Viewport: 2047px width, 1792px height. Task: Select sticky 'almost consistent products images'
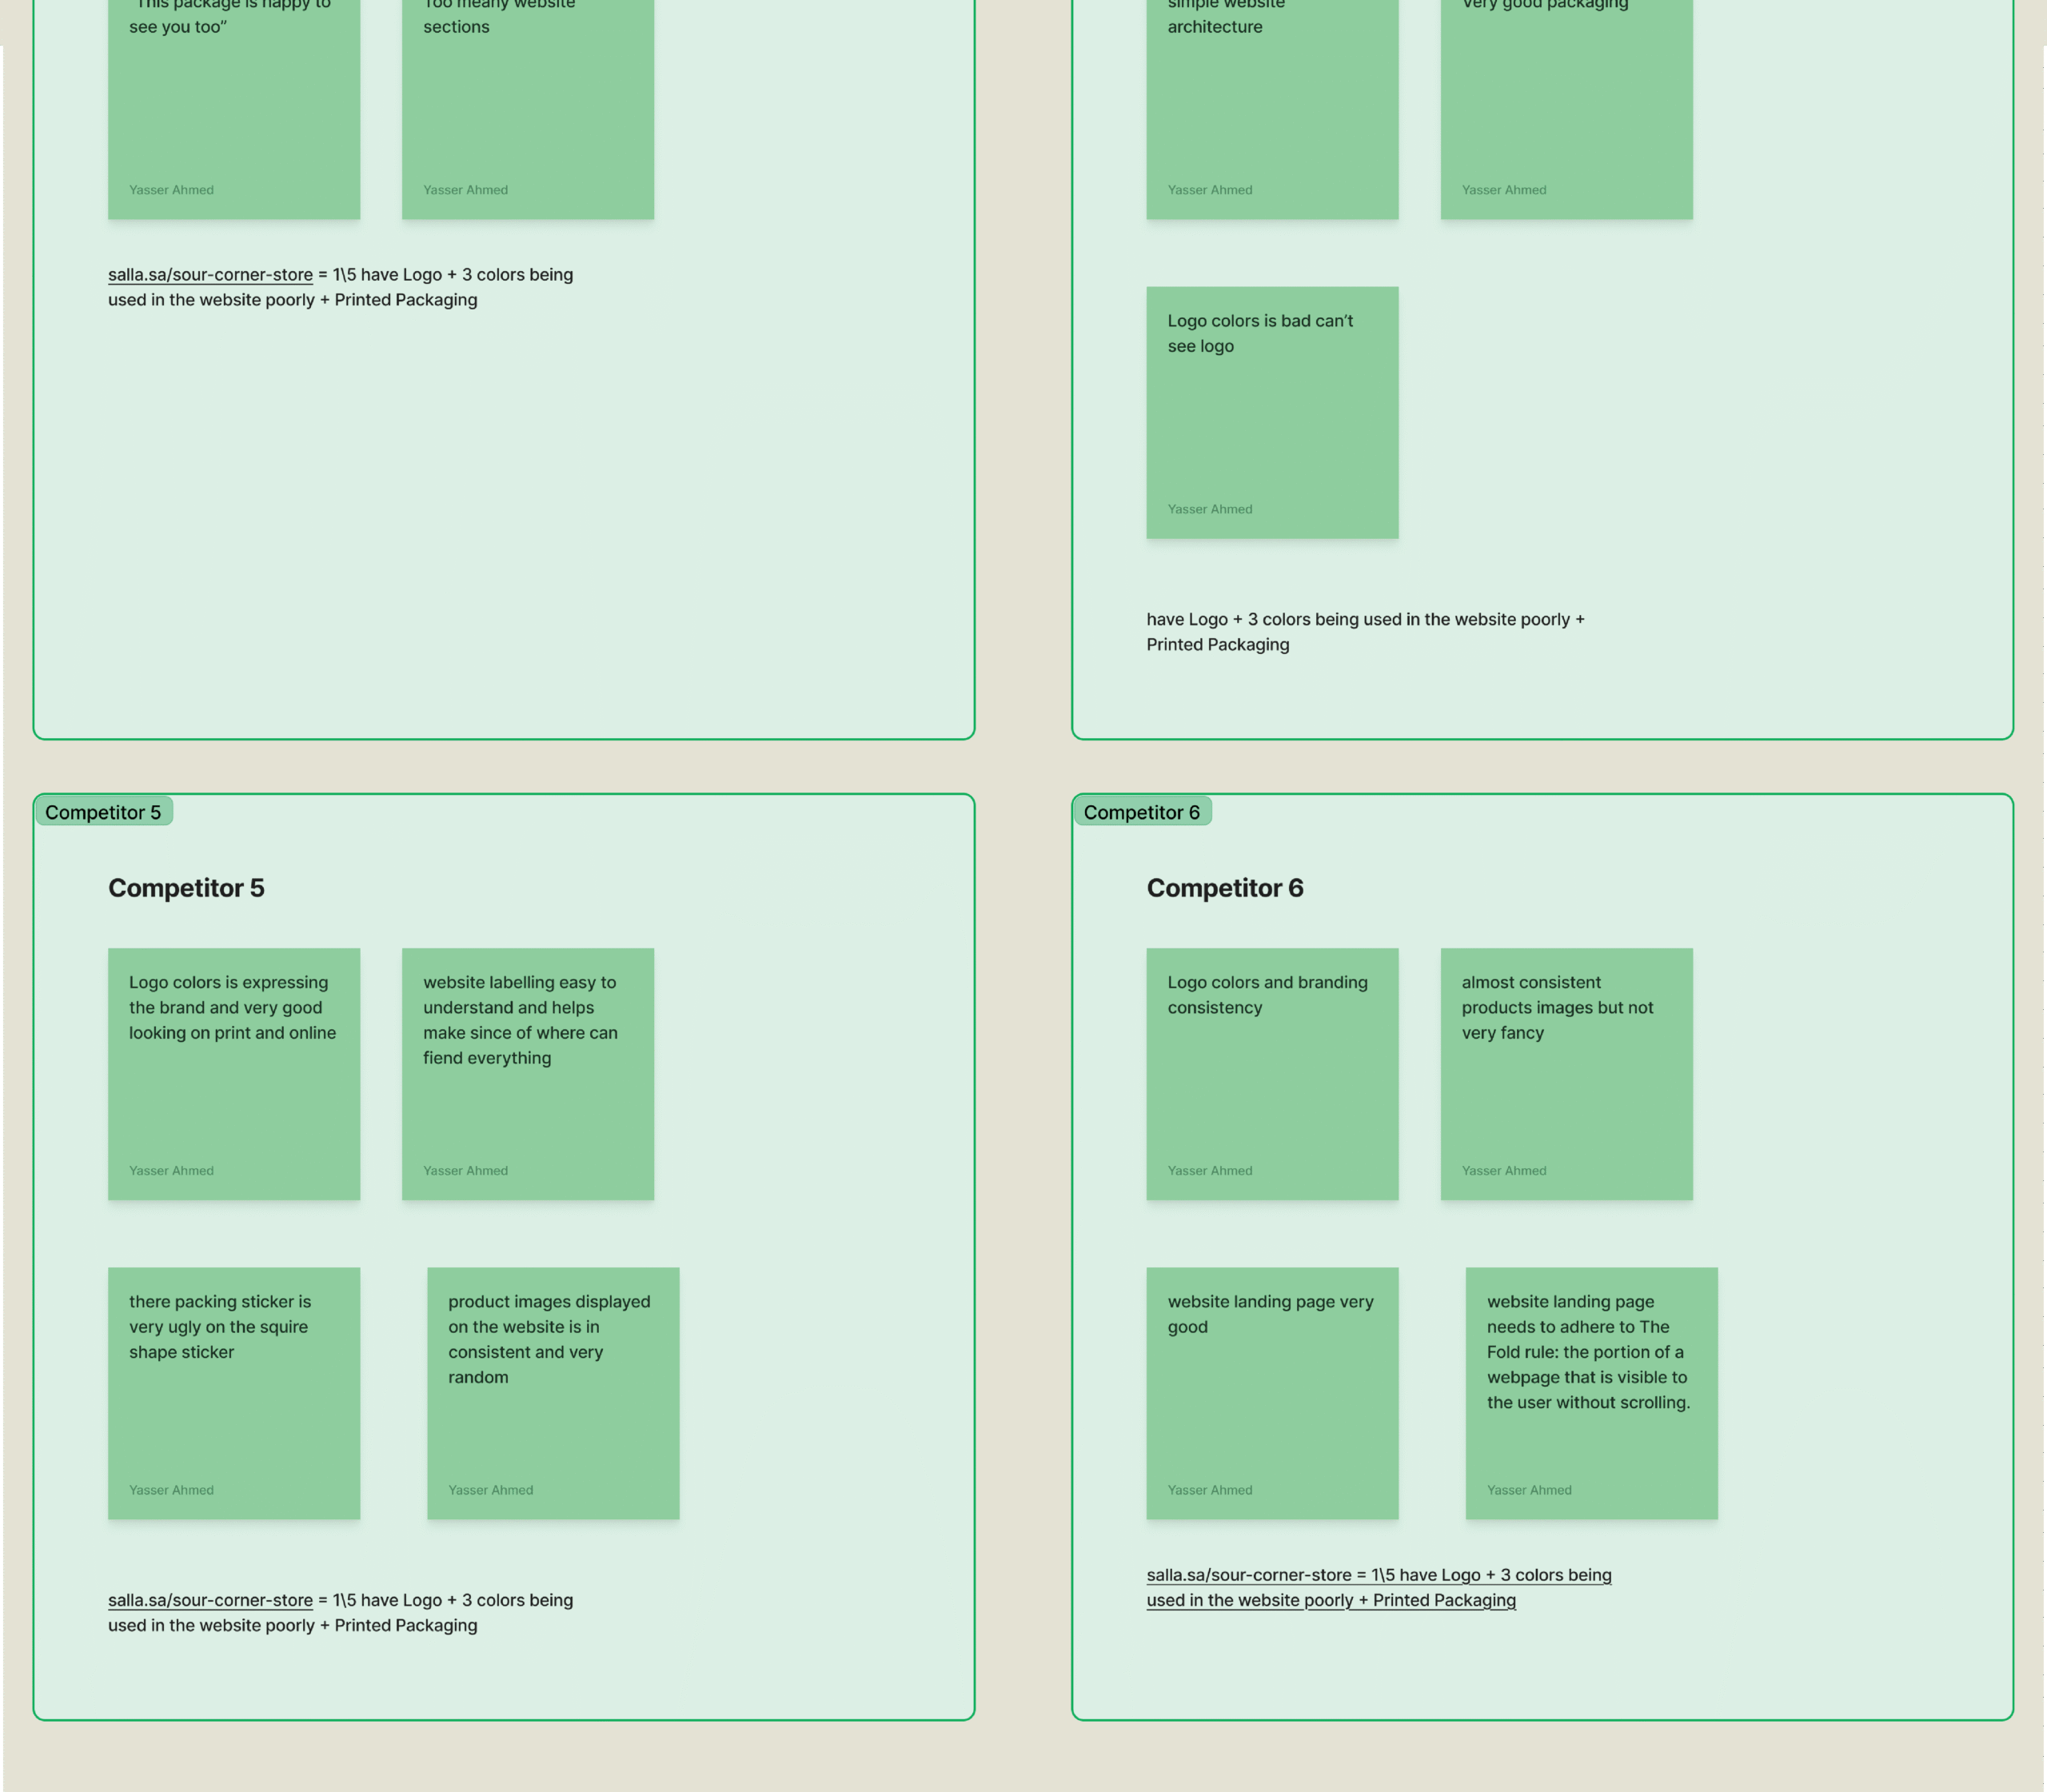click(1566, 1074)
